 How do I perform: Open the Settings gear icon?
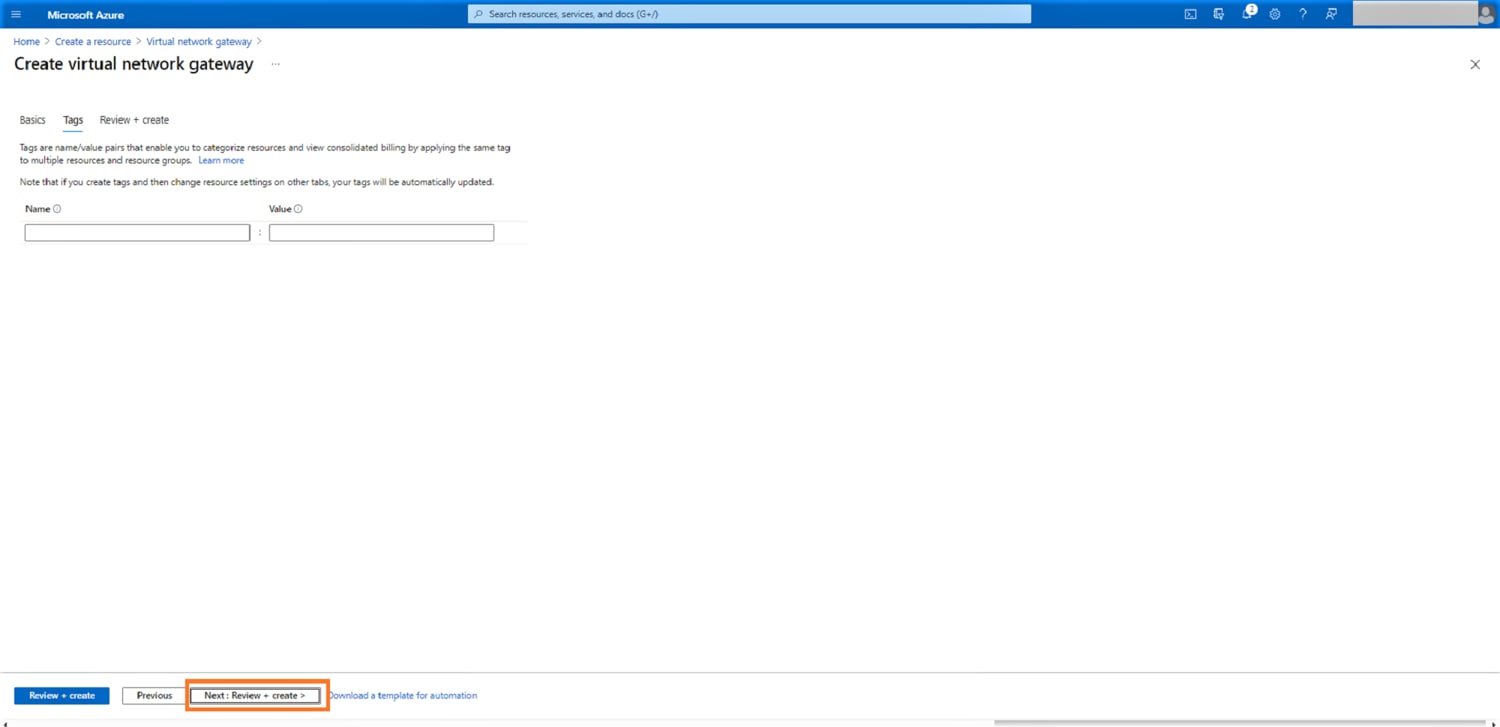1275,14
